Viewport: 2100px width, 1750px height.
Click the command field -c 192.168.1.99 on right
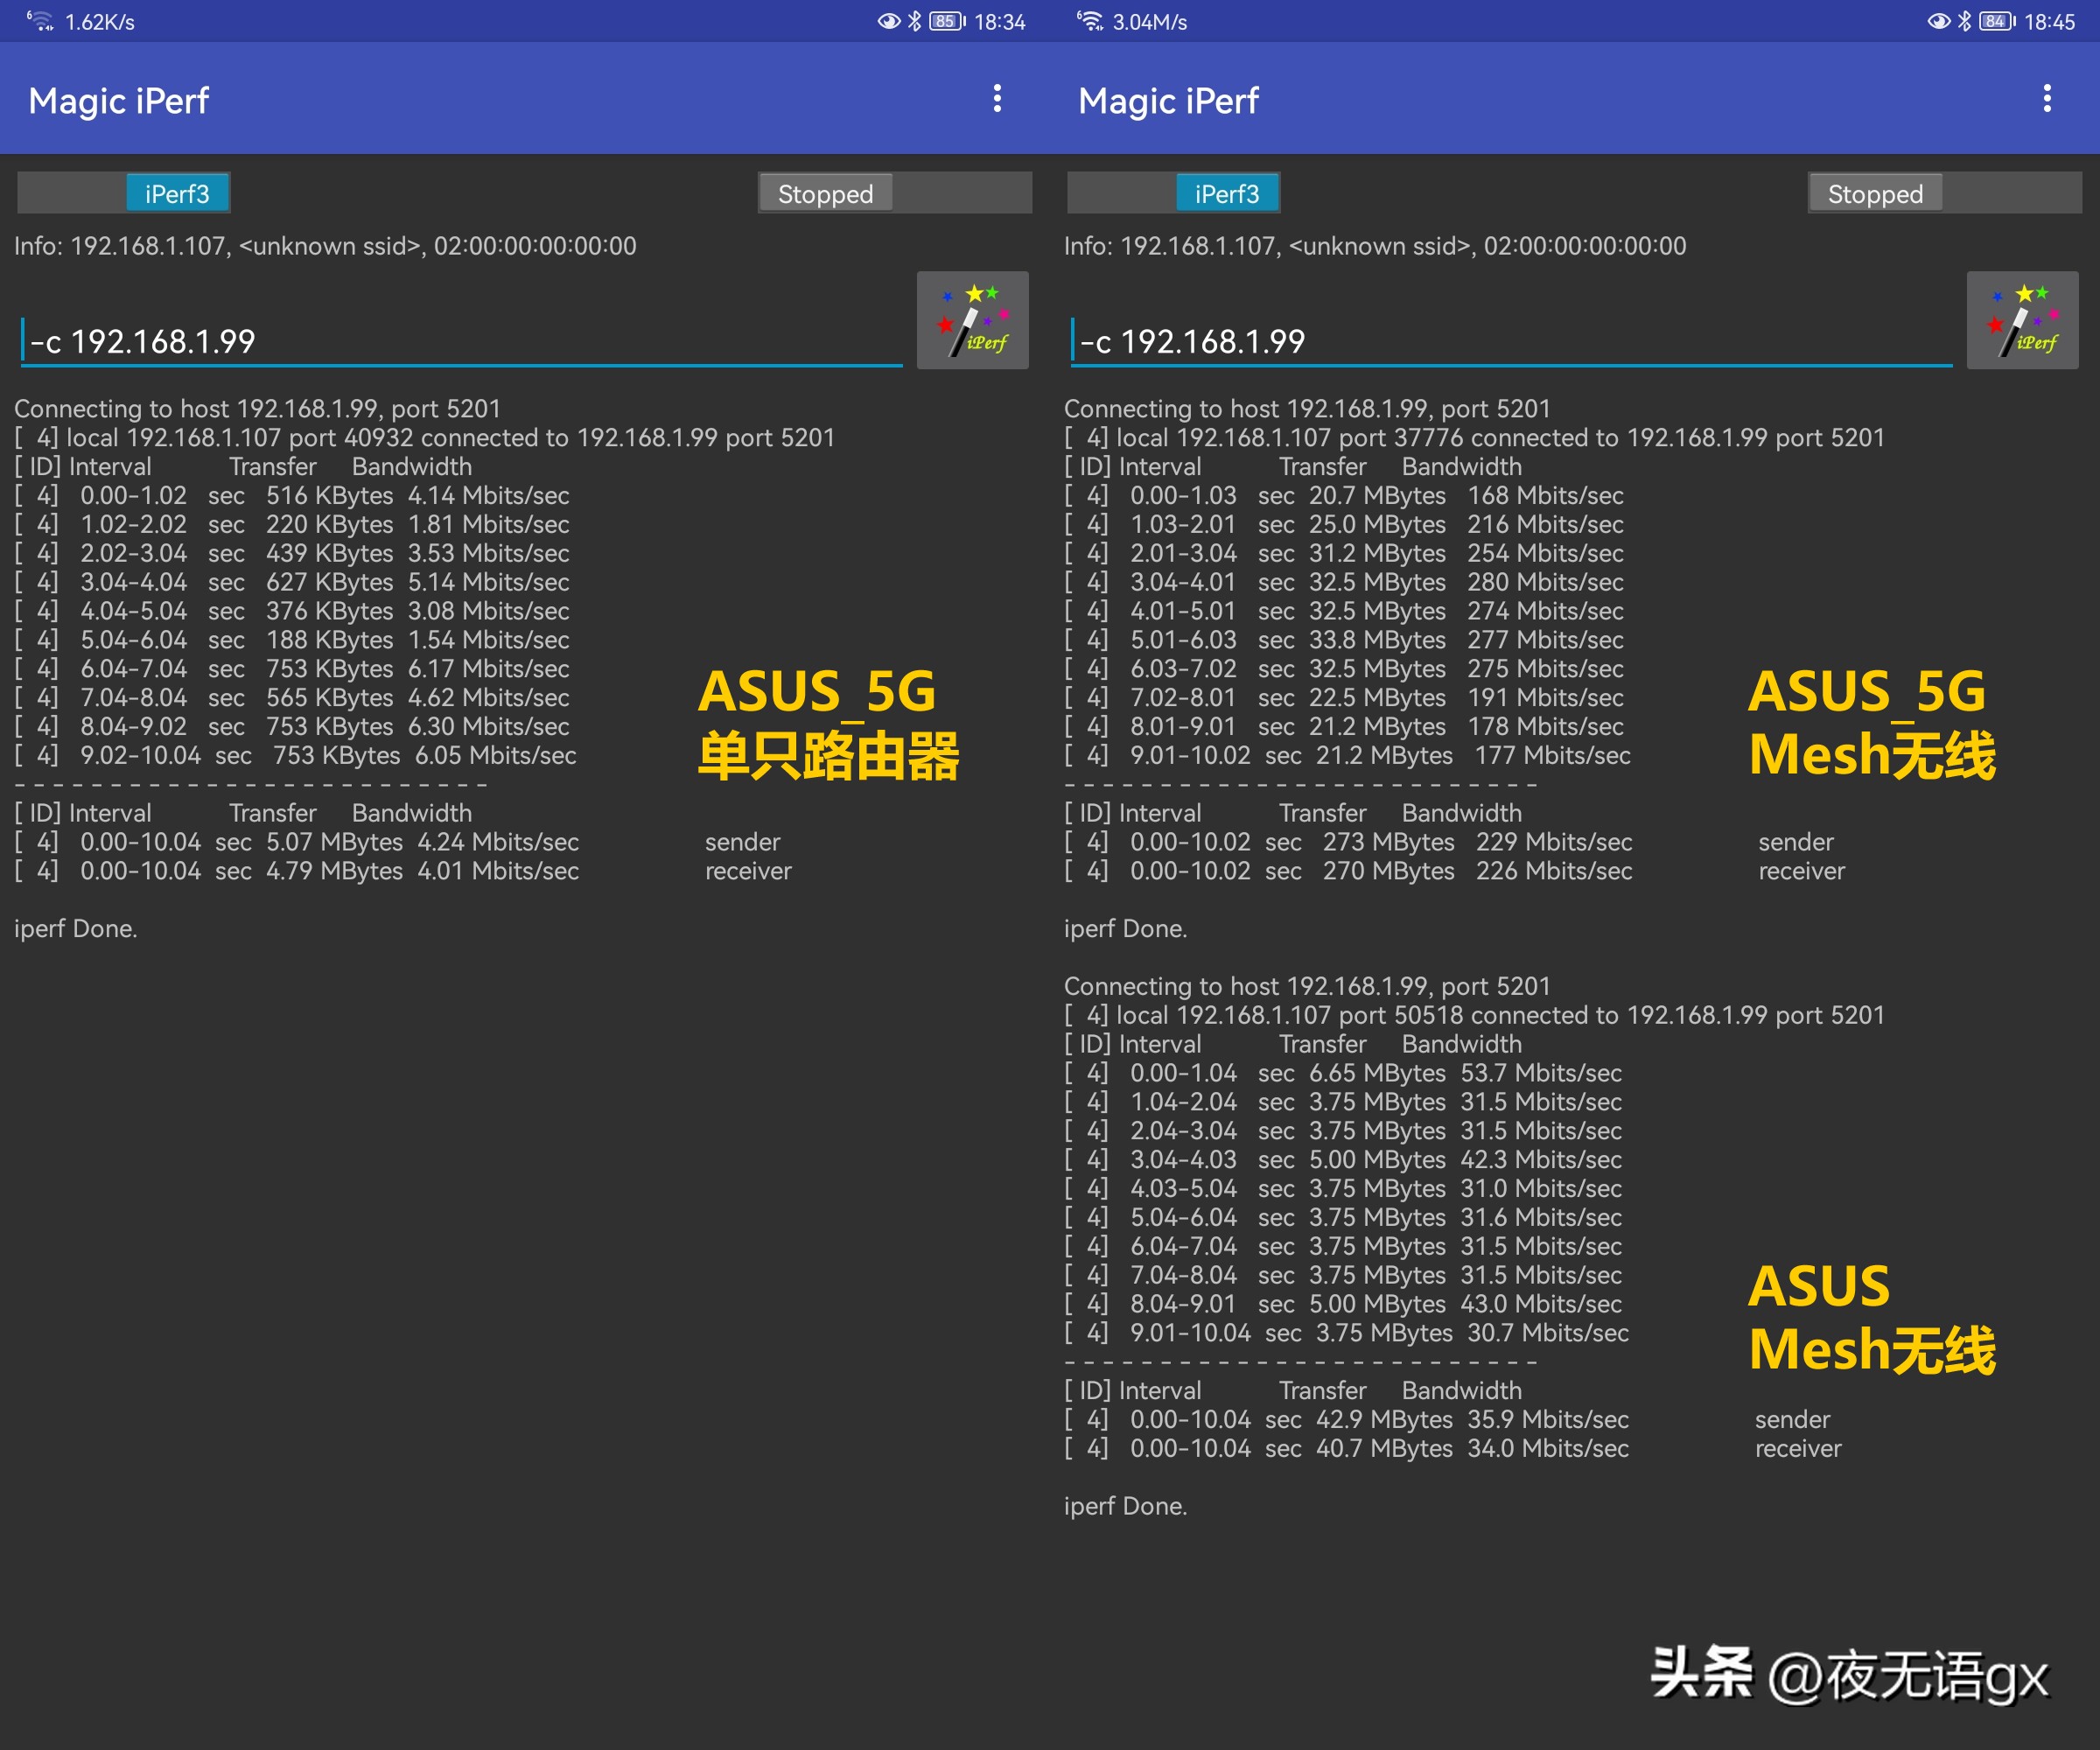click(x=1510, y=342)
